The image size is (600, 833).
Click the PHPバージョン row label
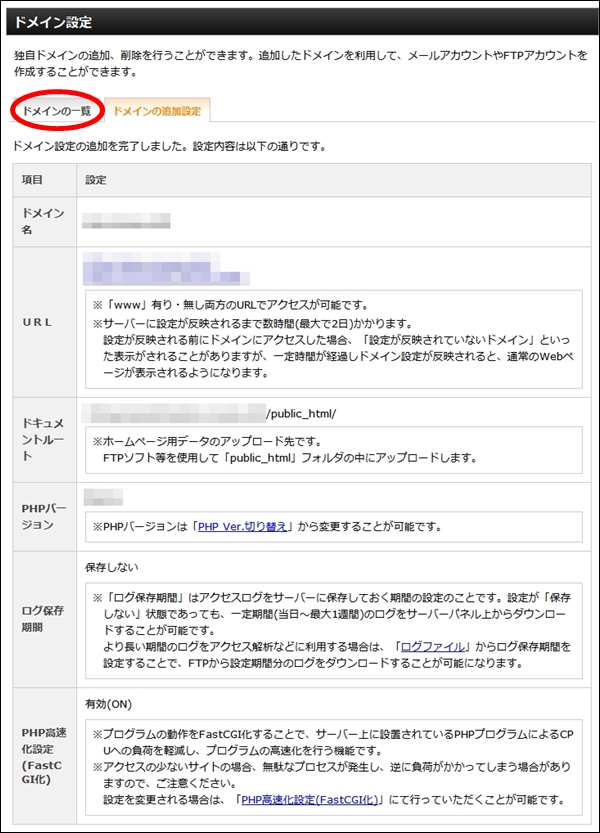[x=44, y=516]
